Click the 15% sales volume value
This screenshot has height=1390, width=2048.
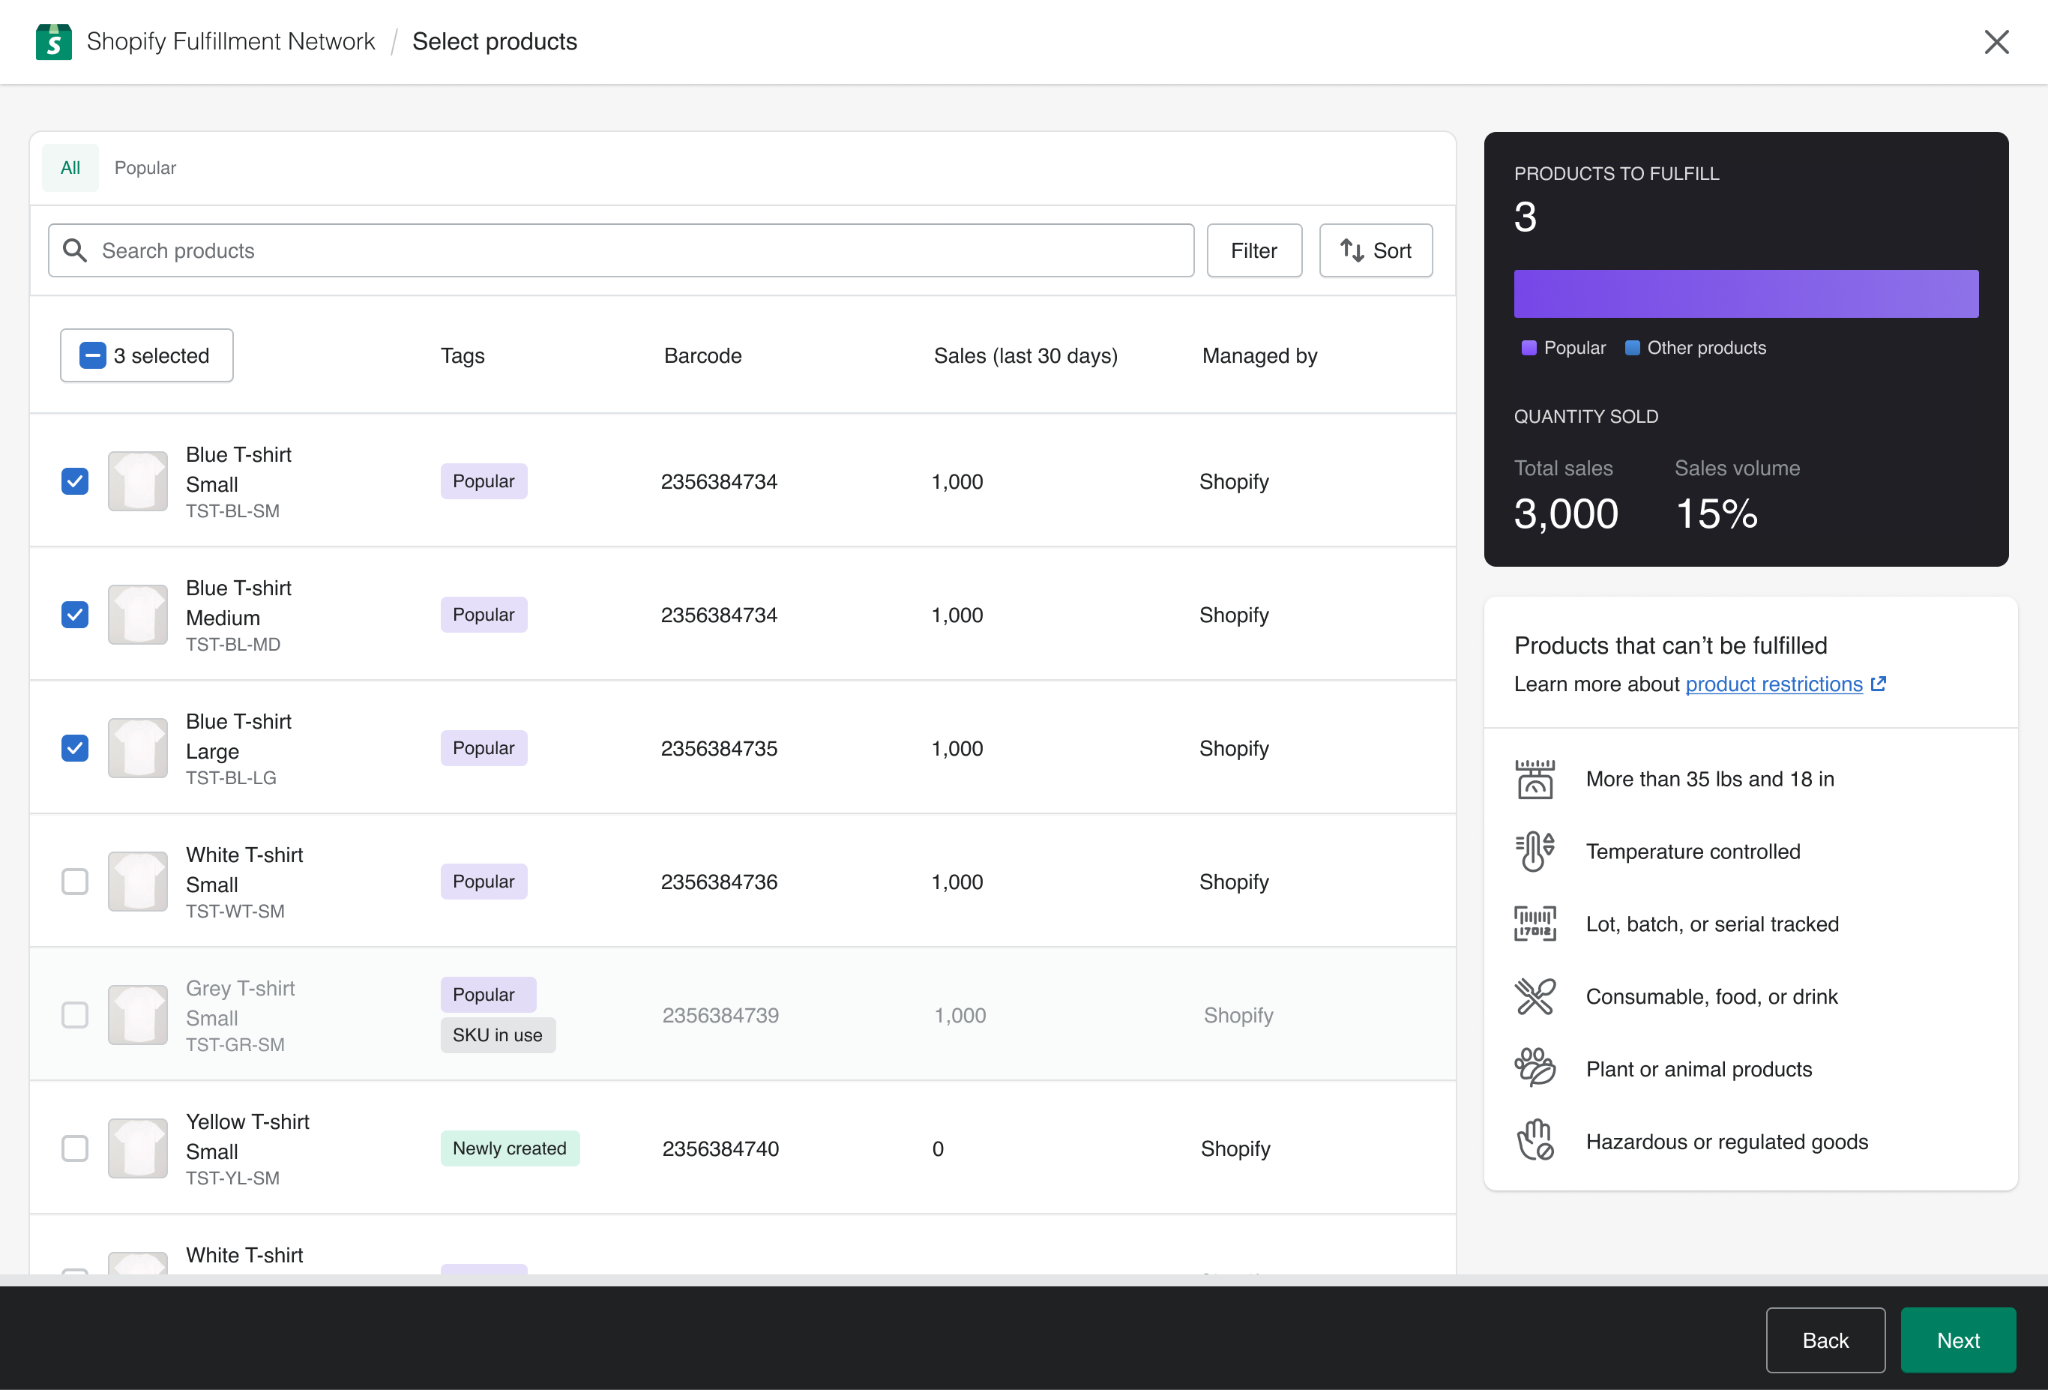pos(1716,514)
